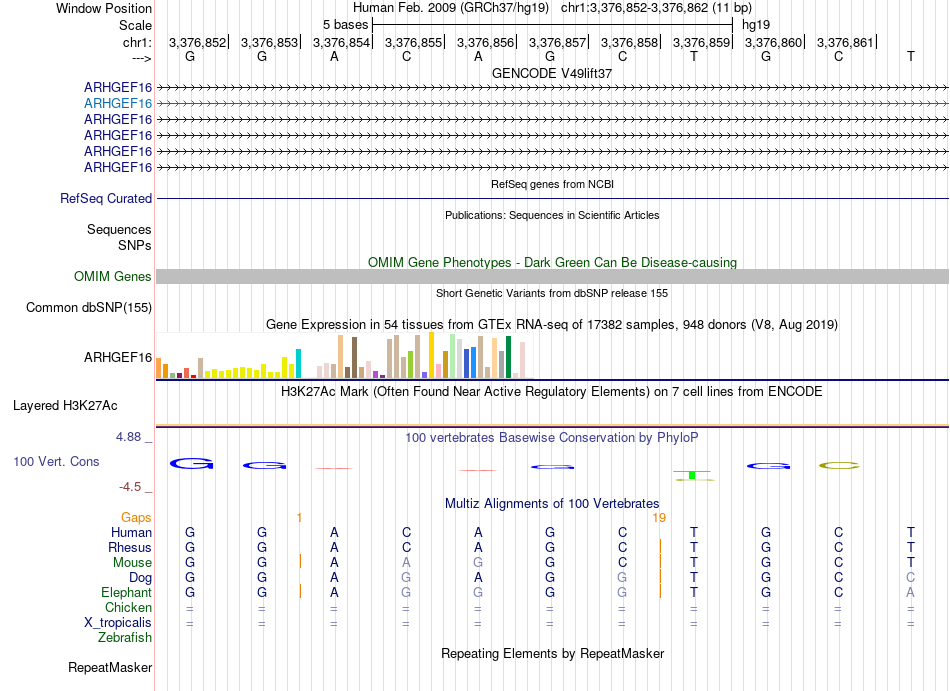Click the OMIM Genes track label
This screenshot has width=950, height=691.
click(113, 277)
